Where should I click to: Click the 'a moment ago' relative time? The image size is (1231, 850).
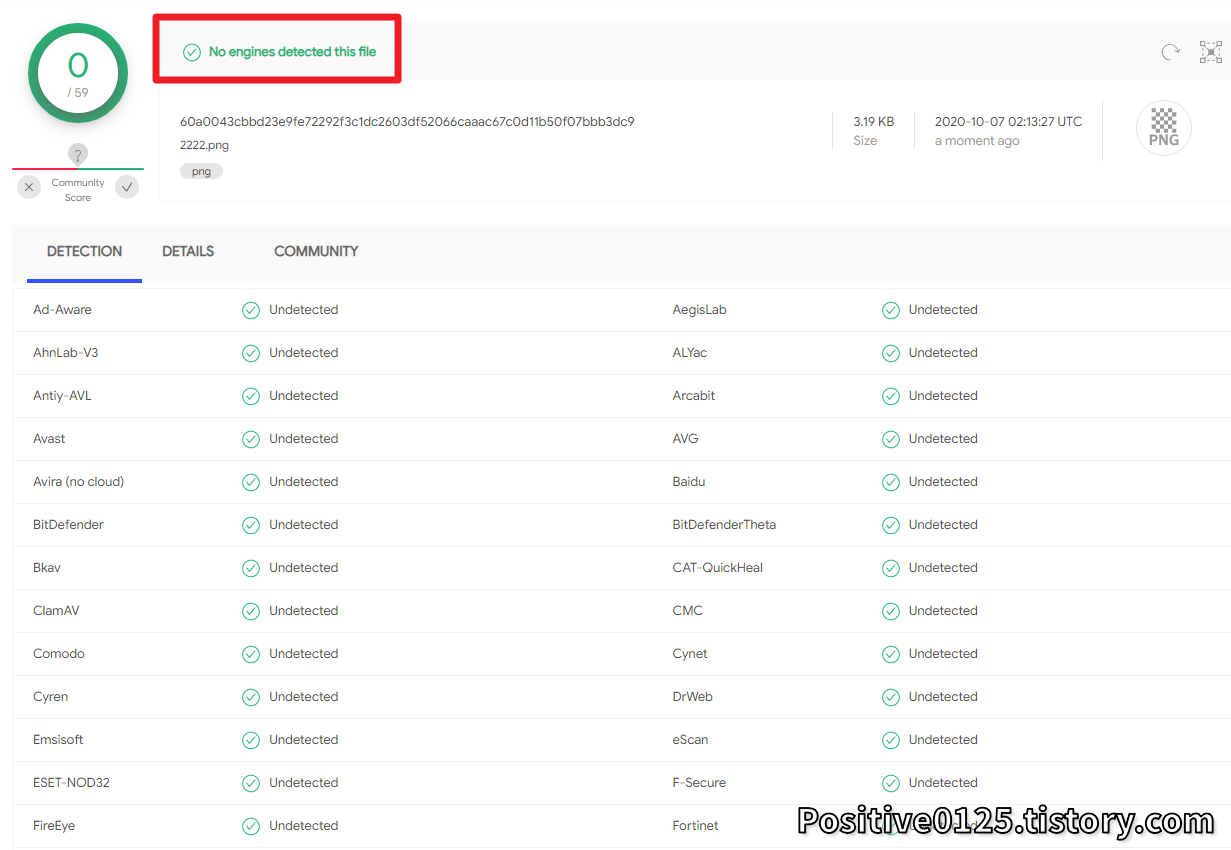click(977, 141)
